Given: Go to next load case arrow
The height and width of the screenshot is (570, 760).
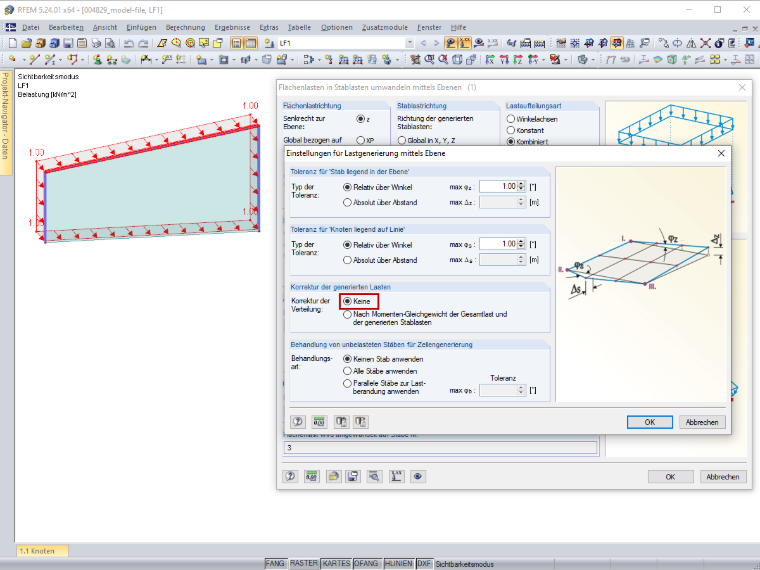Looking at the screenshot, I should click(x=436, y=43).
